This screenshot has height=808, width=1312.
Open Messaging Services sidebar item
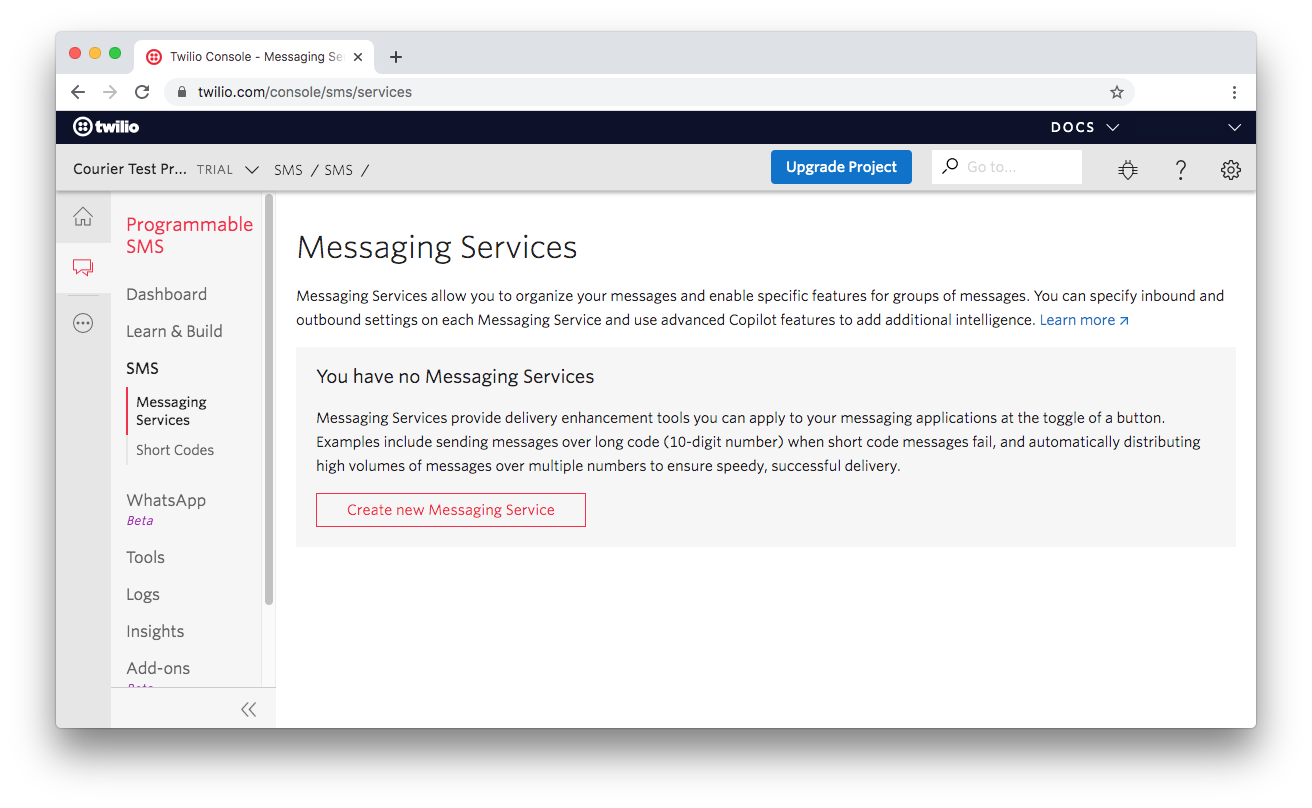pos(171,411)
